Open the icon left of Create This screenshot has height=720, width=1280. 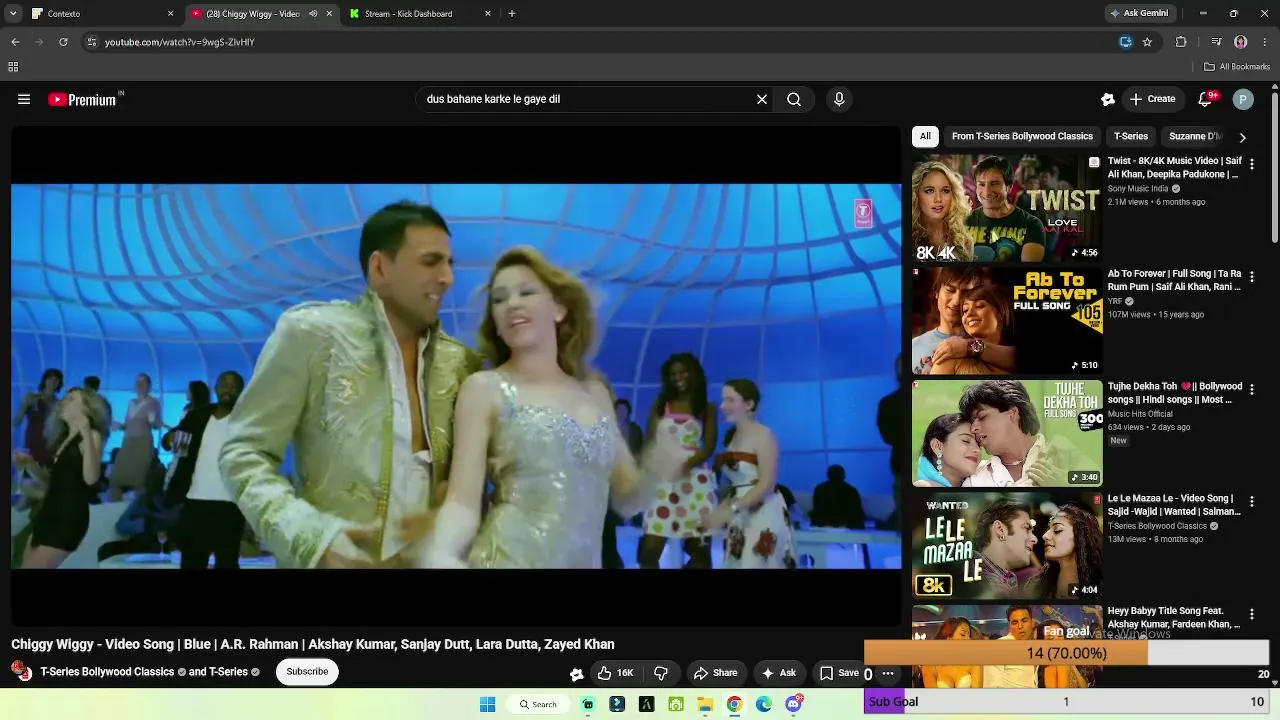coord(1108,99)
